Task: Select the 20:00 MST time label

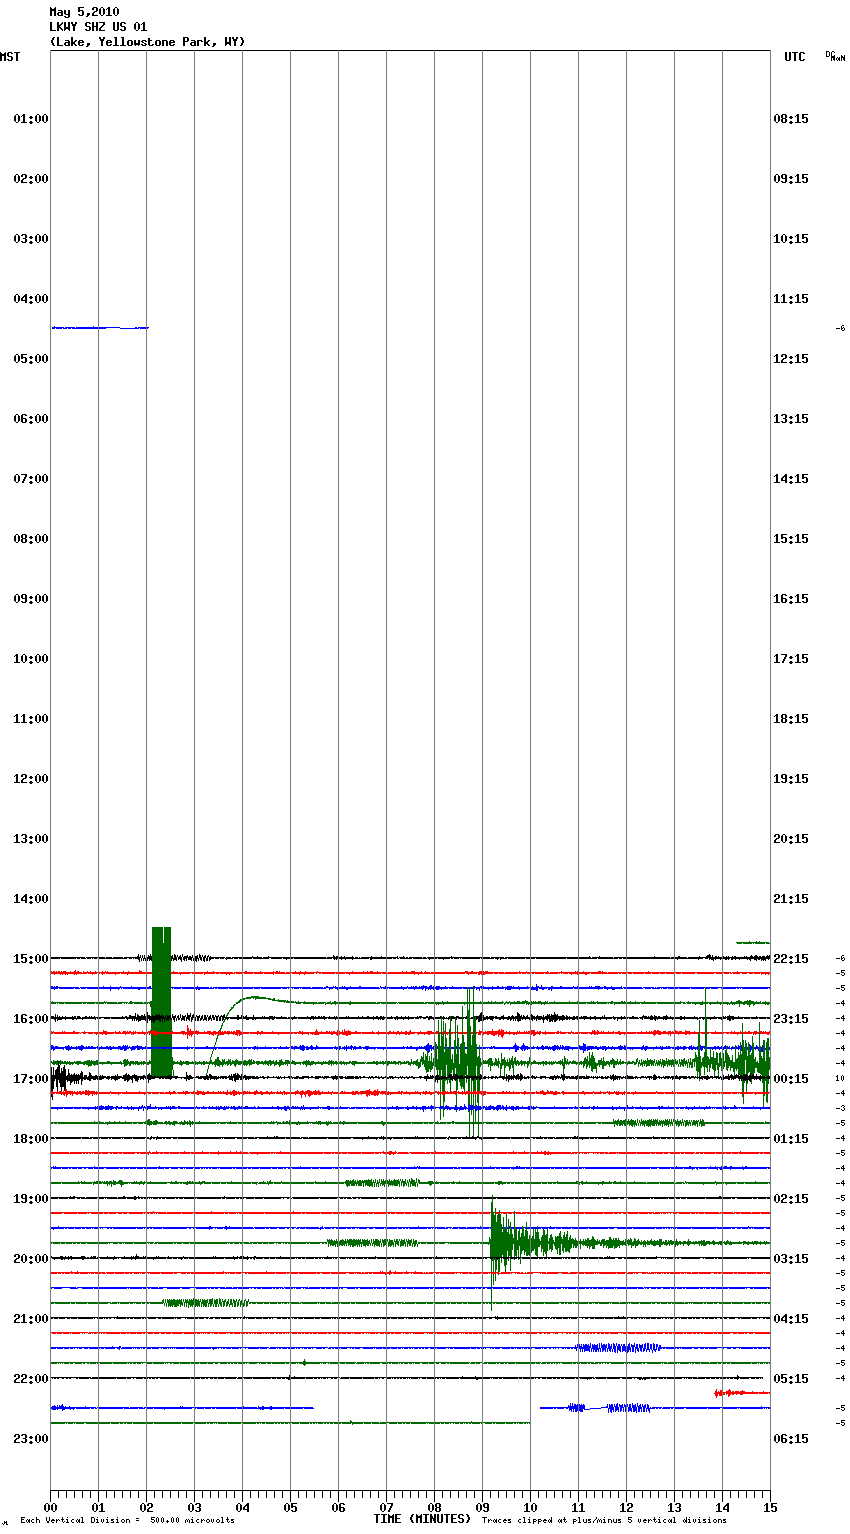Action: click(31, 1259)
